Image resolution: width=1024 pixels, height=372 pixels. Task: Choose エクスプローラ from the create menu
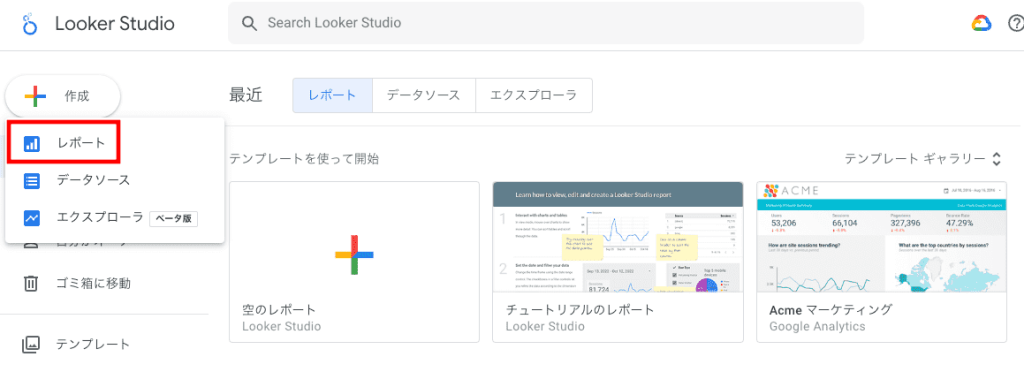(x=115, y=218)
